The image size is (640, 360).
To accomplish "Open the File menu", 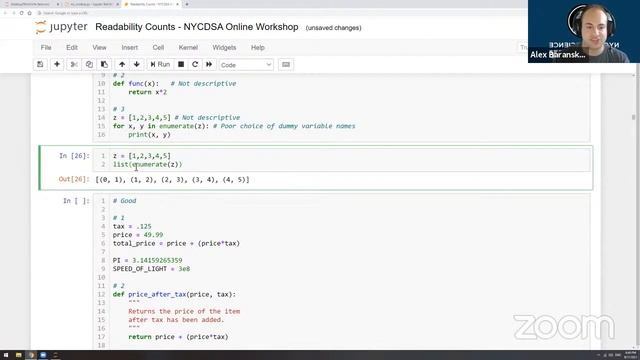I will point(46,47).
